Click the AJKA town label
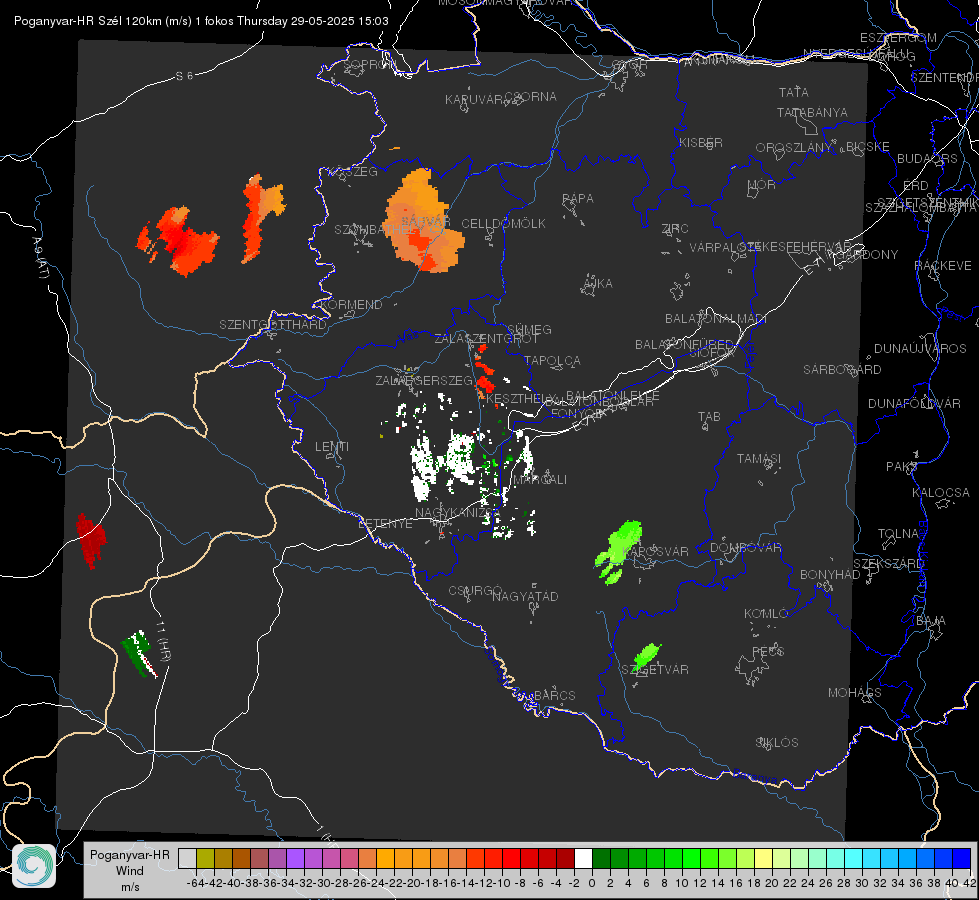The height and width of the screenshot is (900, 979). [598, 284]
